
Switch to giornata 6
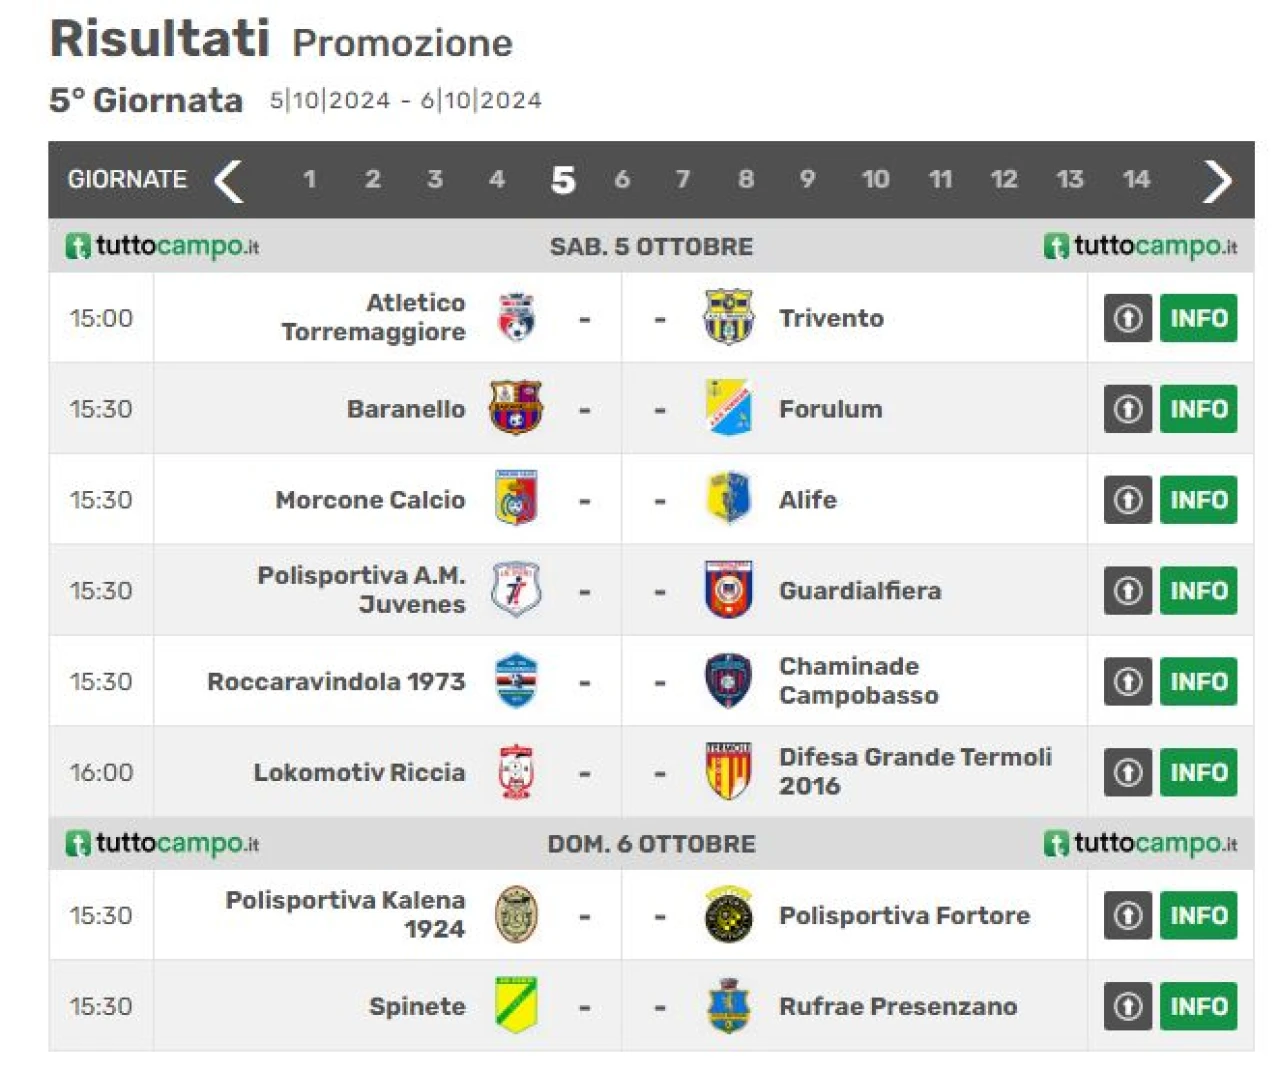(622, 180)
